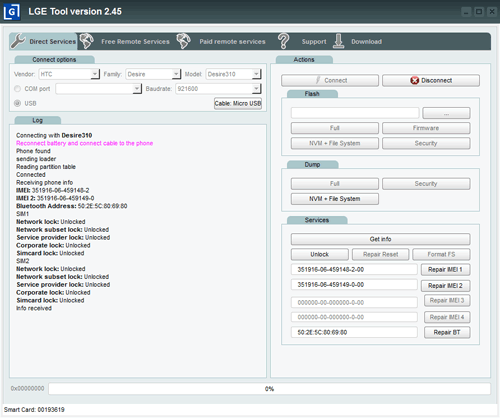Viewport: 500px width, 418px height.
Task: Click the Repair BT button
Action: tap(447, 332)
